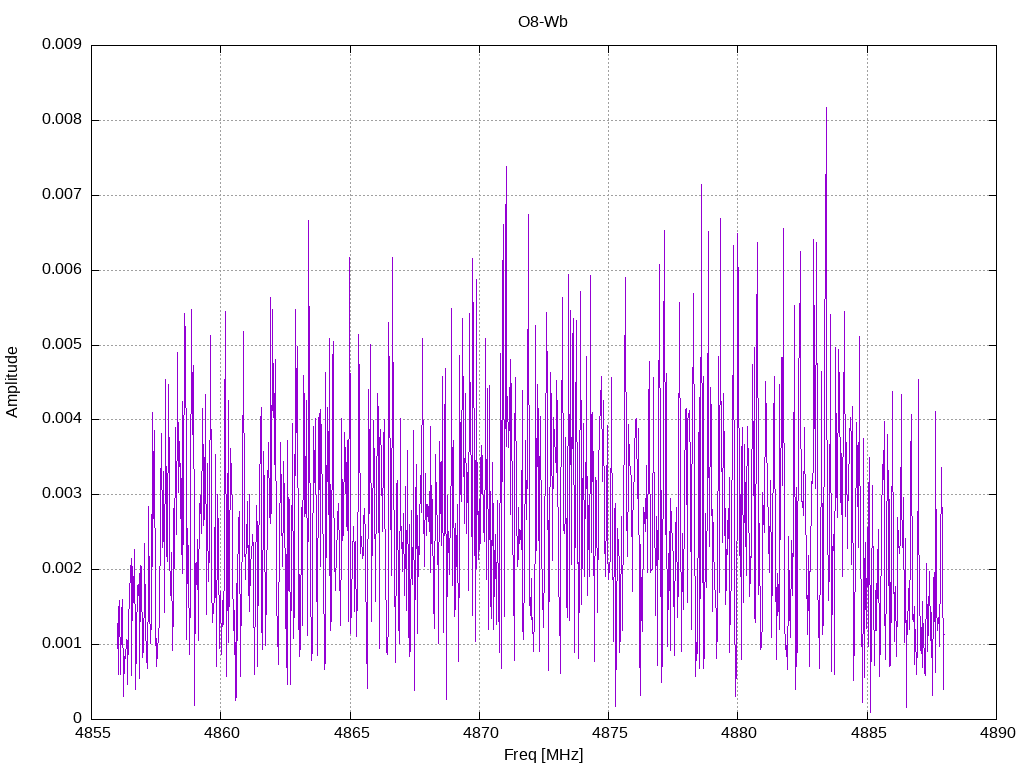Click the 0.001 y-axis tick label
The height and width of the screenshot is (768, 1024).
click(62, 644)
